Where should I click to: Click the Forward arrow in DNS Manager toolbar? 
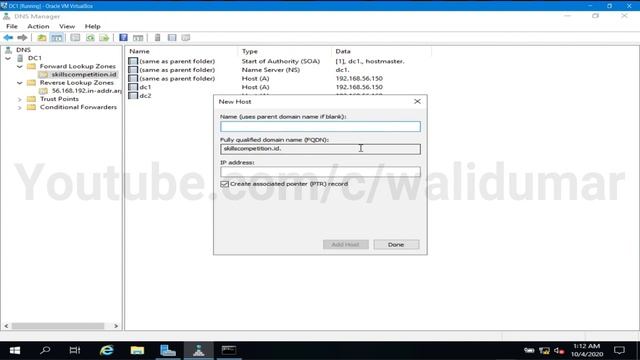click(x=22, y=38)
